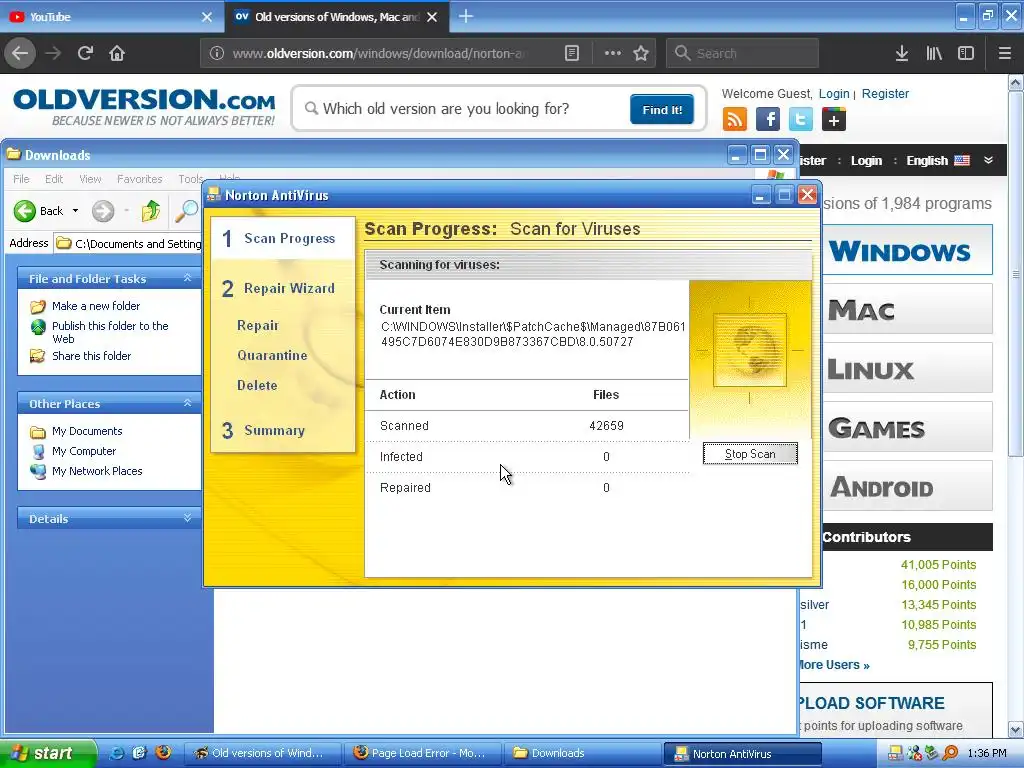Click the Twitter icon on OldVersion

pyautogui.click(x=801, y=120)
